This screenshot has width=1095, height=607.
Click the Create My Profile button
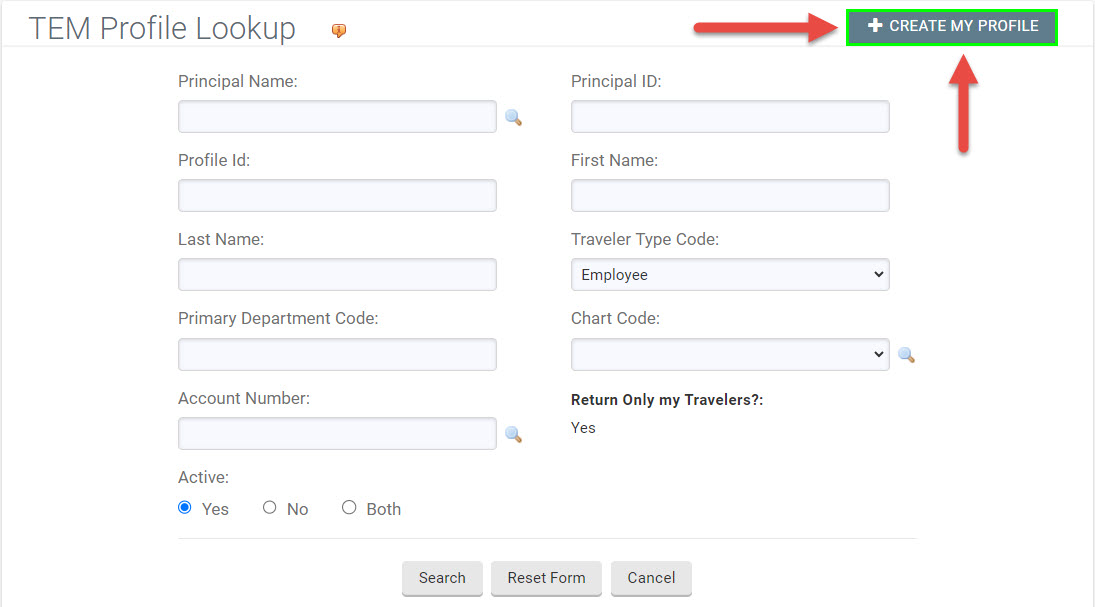(x=952, y=27)
